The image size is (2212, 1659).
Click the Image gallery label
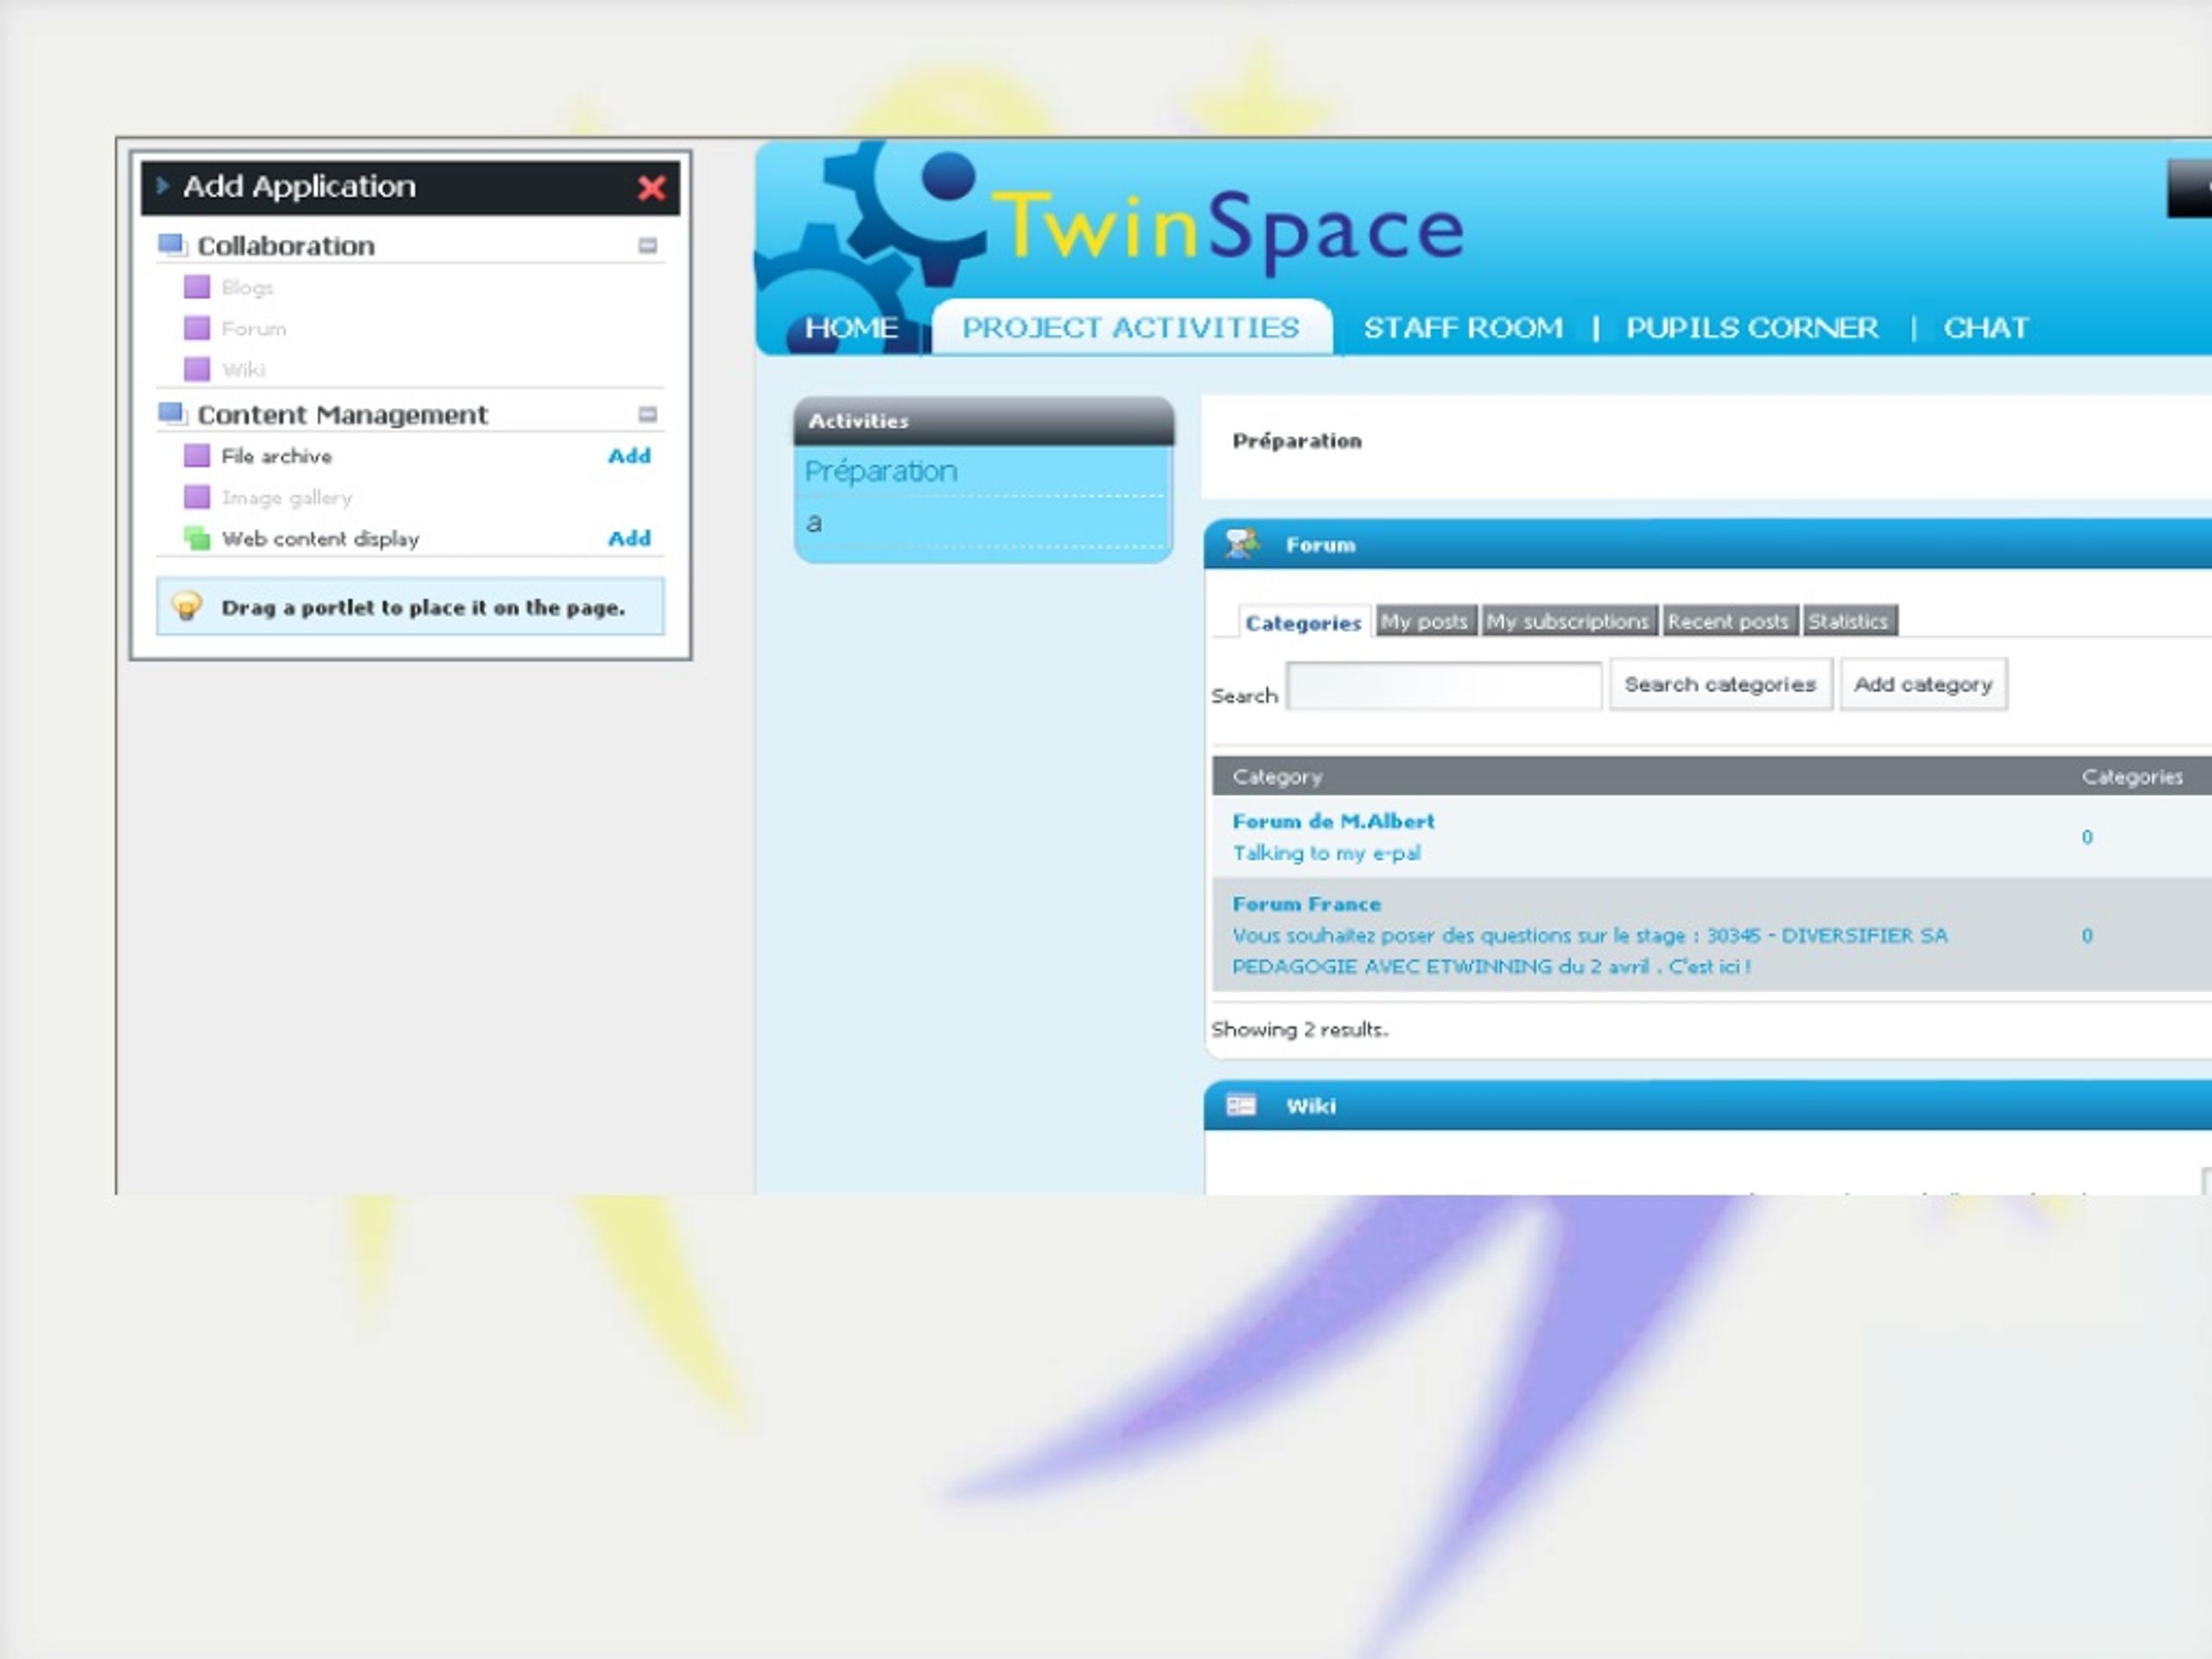[x=287, y=497]
